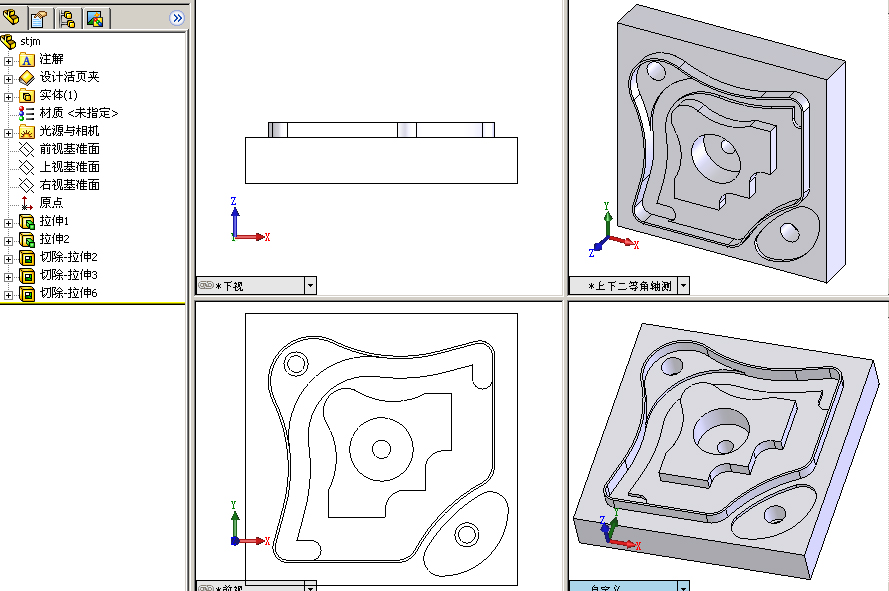889x591 pixels.
Task: Select the 切除-拉伸3 feature label
Action: (x=69, y=275)
